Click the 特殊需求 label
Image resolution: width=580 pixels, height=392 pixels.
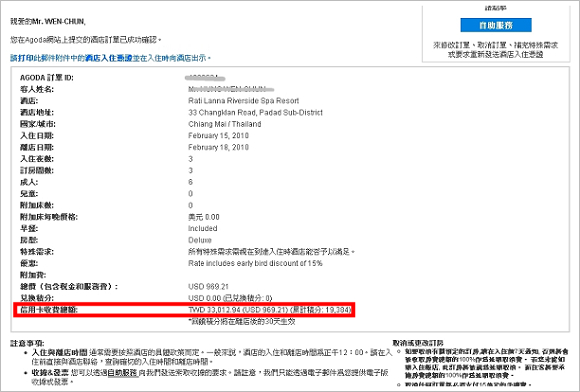click(37, 251)
